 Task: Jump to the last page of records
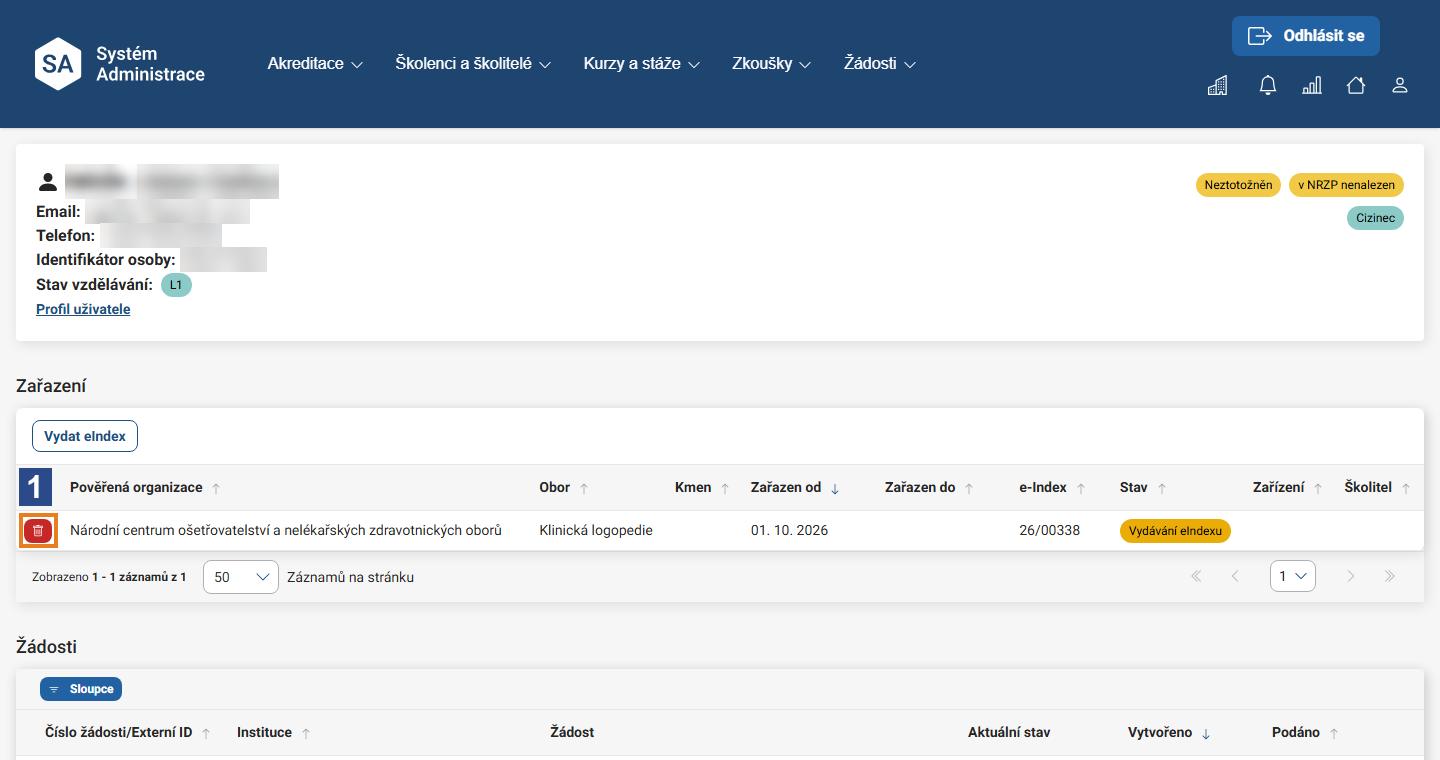pyautogui.click(x=1390, y=577)
